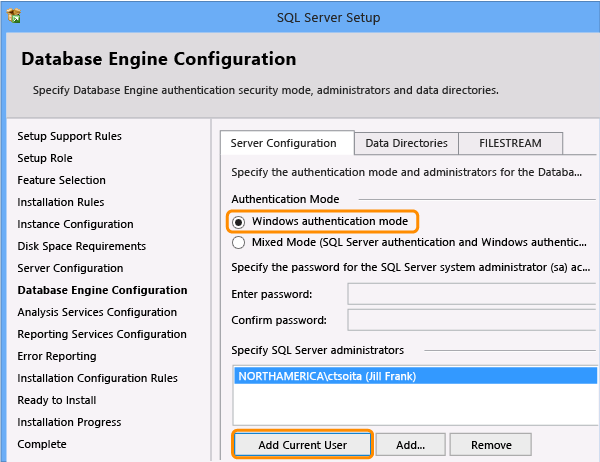600x462 pixels.
Task: Open Analysis Services Configuration step
Action: pos(97,312)
